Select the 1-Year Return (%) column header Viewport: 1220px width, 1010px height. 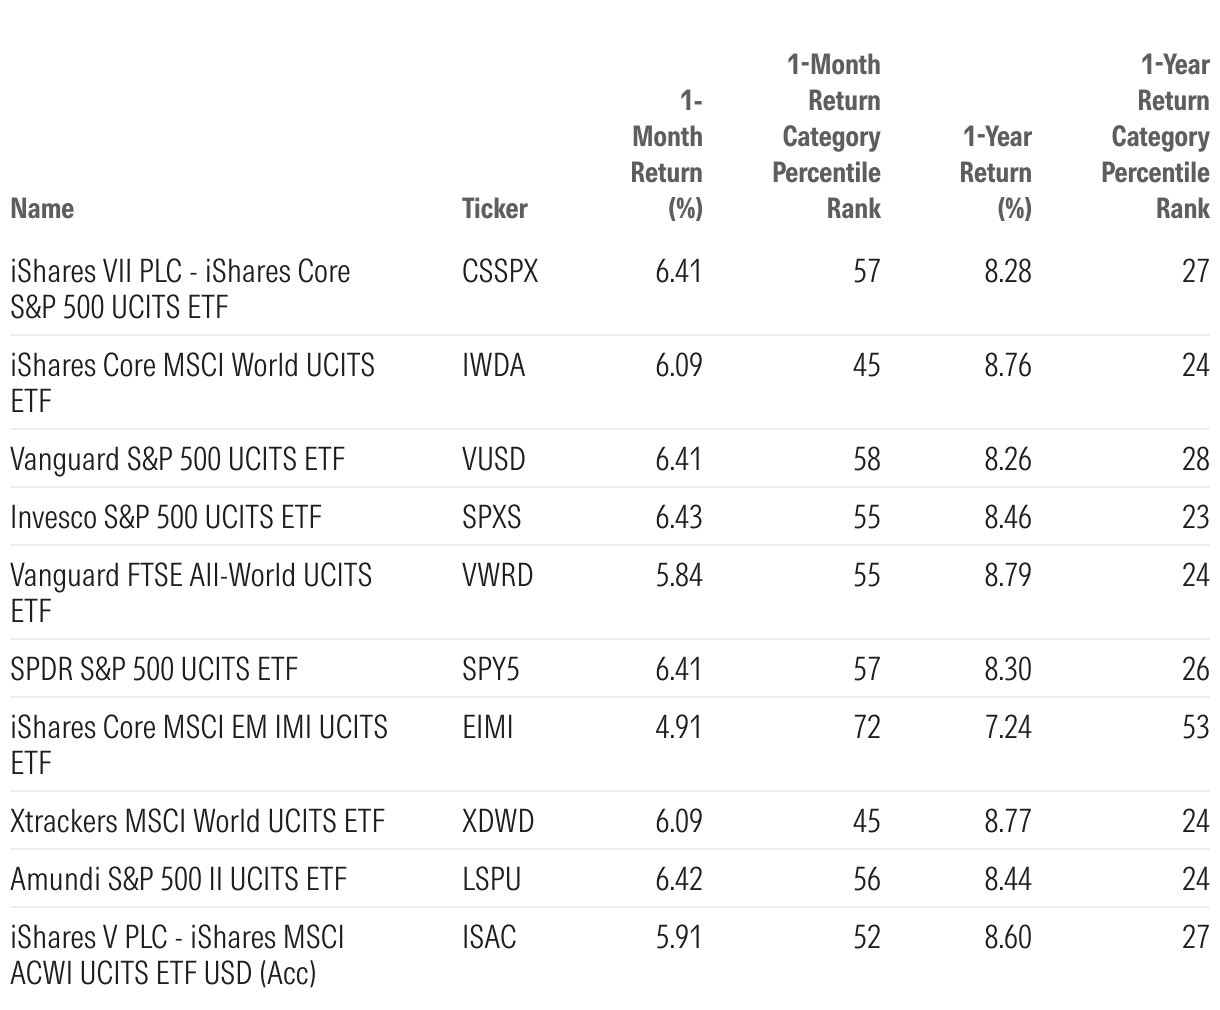point(995,172)
